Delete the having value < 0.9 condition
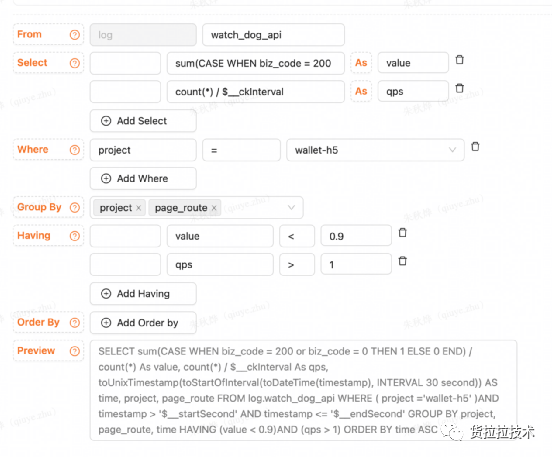The height and width of the screenshot is (457, 552). [402, 232]
